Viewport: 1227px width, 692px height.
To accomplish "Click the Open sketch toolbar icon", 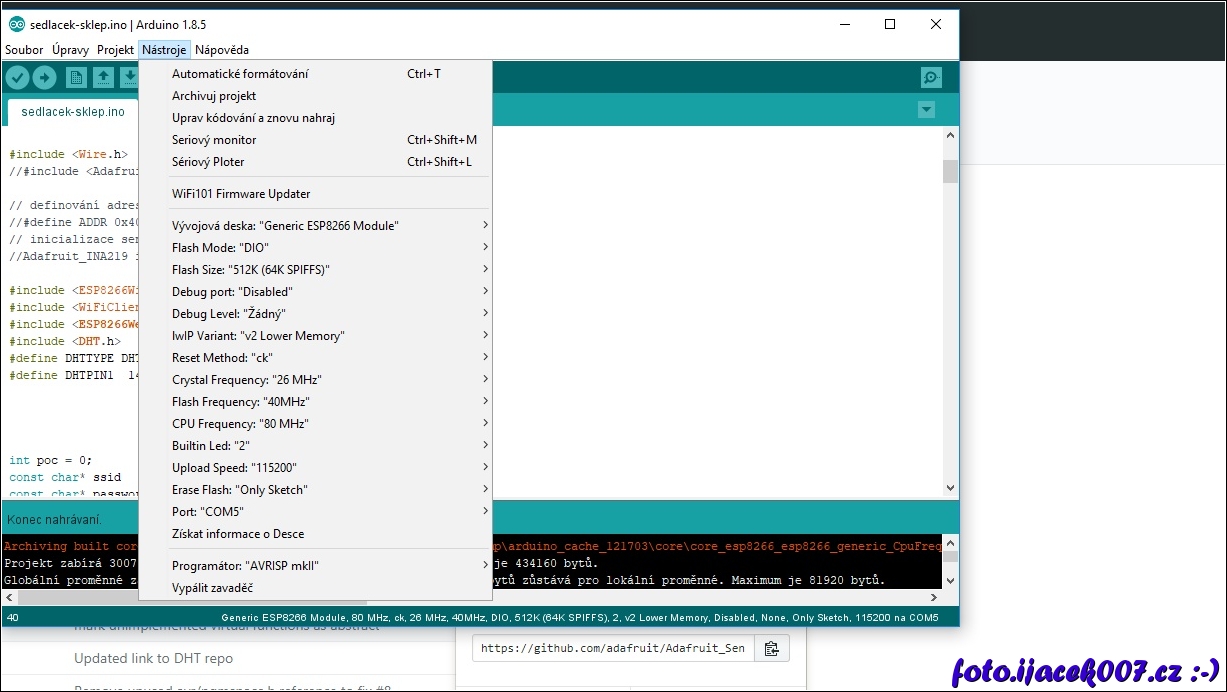I will click(x=103, y=78).
